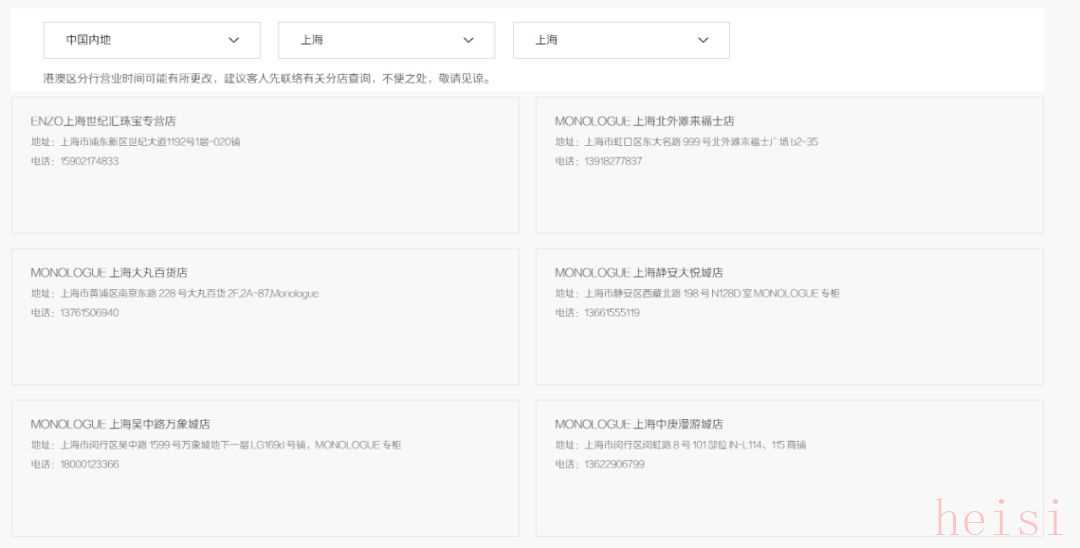Choose the MONOLOGUE 上海吴中路万象城店 store title
Viewport: 1080px width, 548px height.
point(120,424)
